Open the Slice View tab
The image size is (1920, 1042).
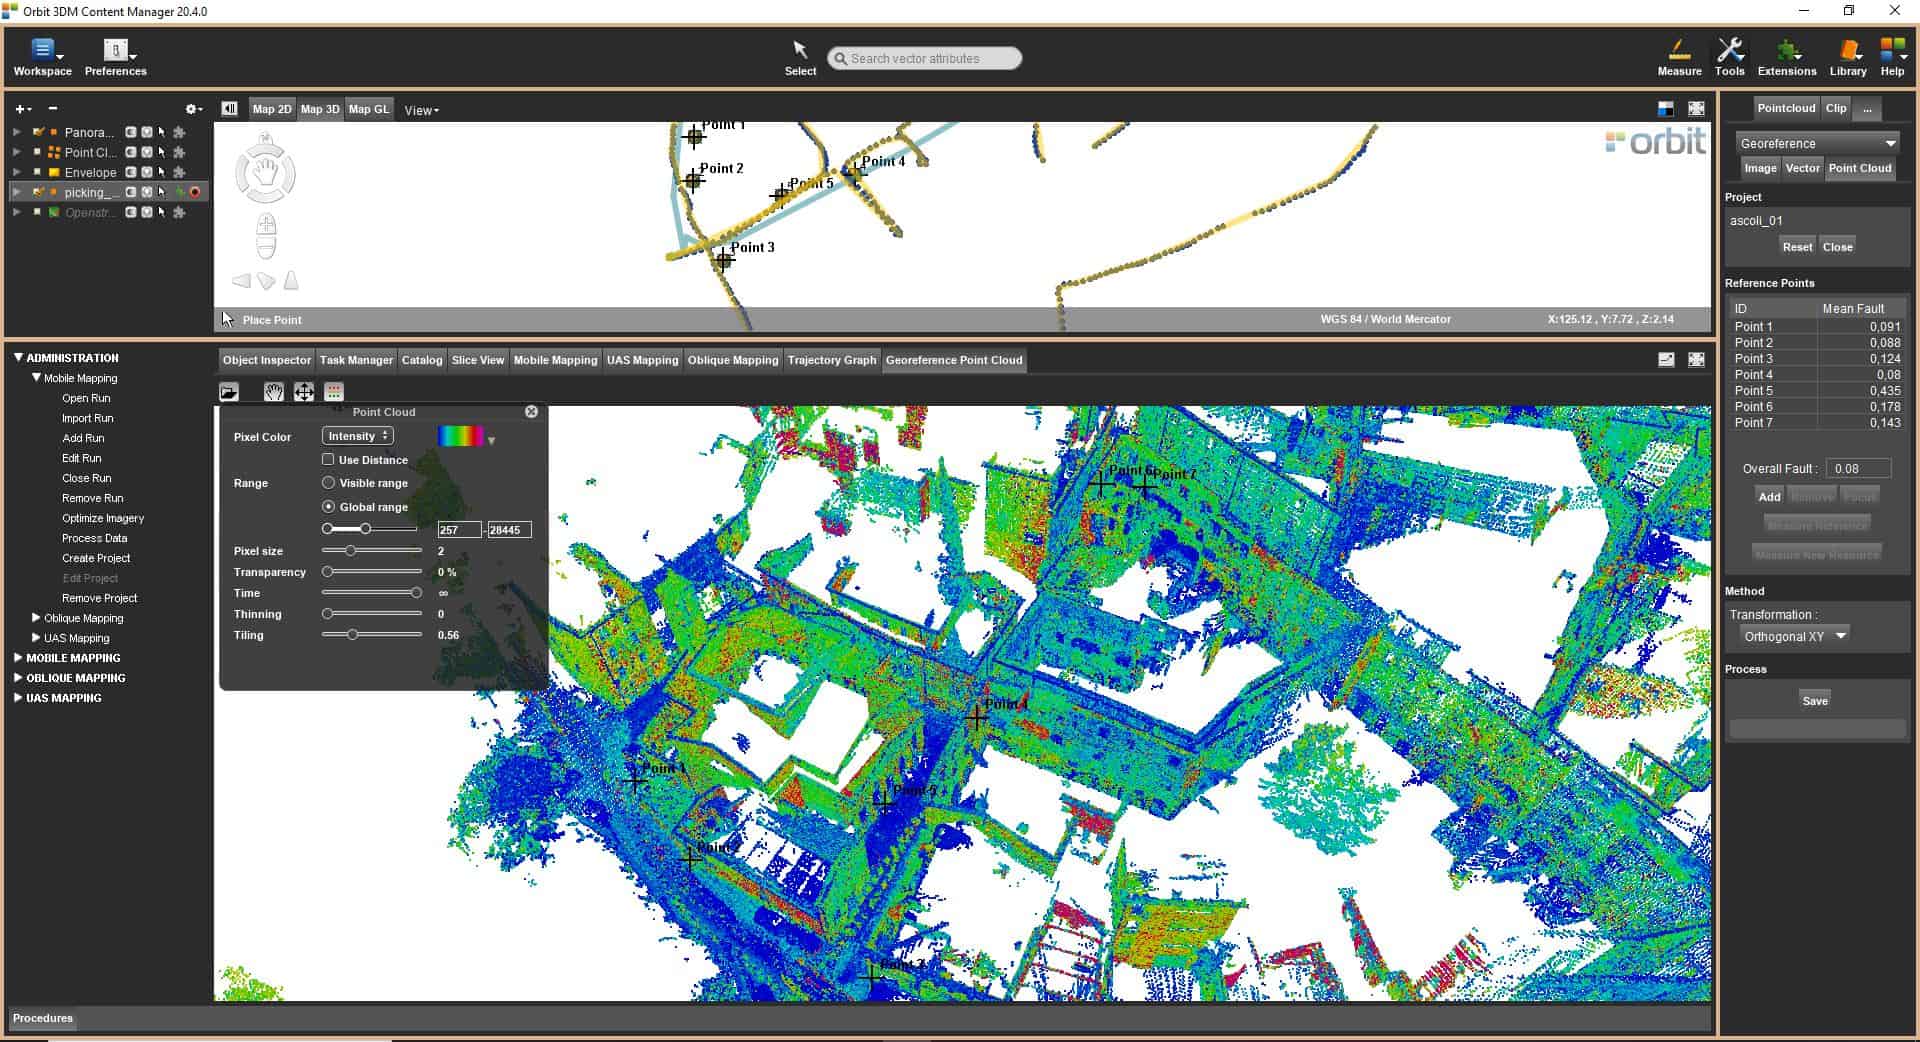coord(477,360)
